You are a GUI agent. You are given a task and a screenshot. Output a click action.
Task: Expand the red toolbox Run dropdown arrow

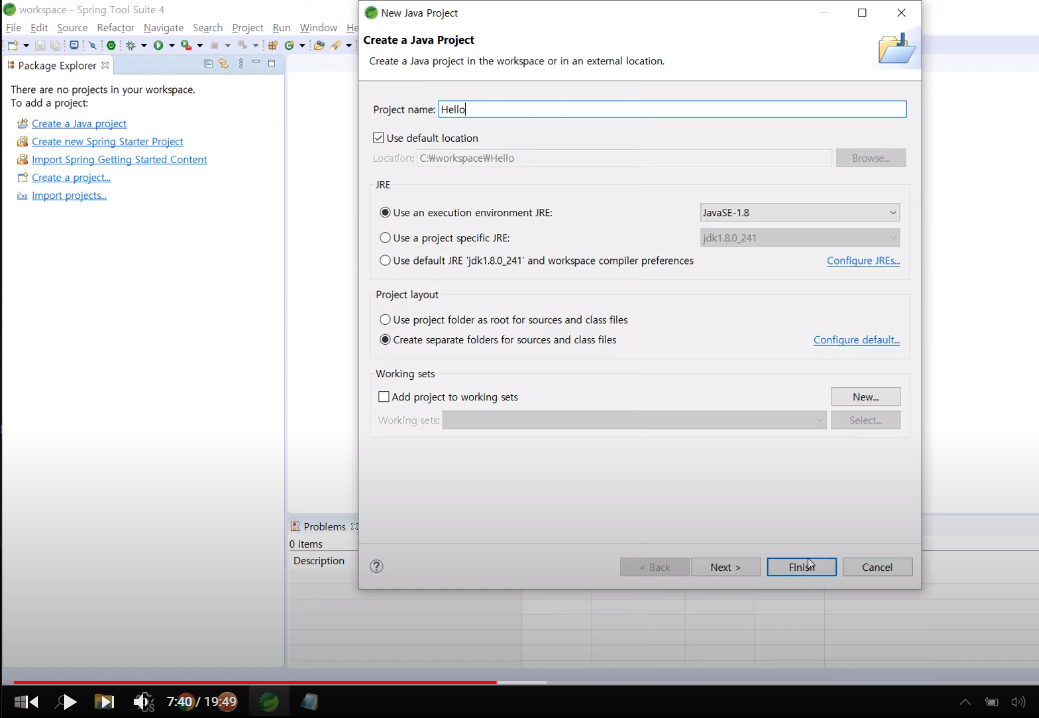click(x=199, y=46)
